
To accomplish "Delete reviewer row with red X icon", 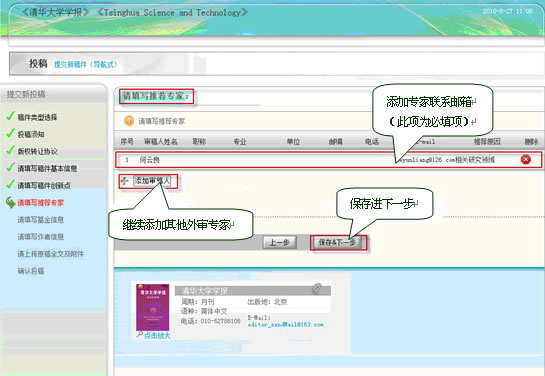I will (x=526, y=160).
